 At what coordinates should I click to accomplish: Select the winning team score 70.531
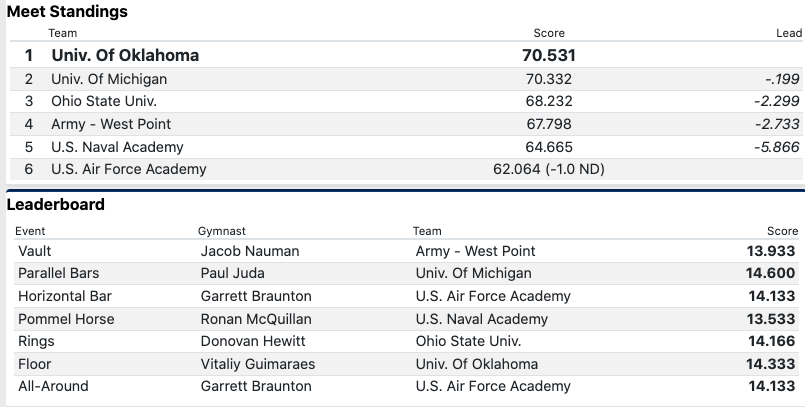(x=542, y=56)
